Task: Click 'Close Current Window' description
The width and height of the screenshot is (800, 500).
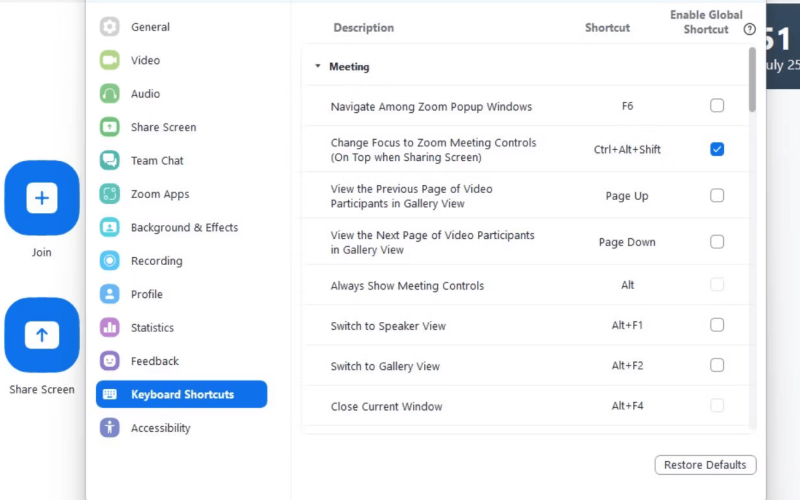Action: (386, 407)
